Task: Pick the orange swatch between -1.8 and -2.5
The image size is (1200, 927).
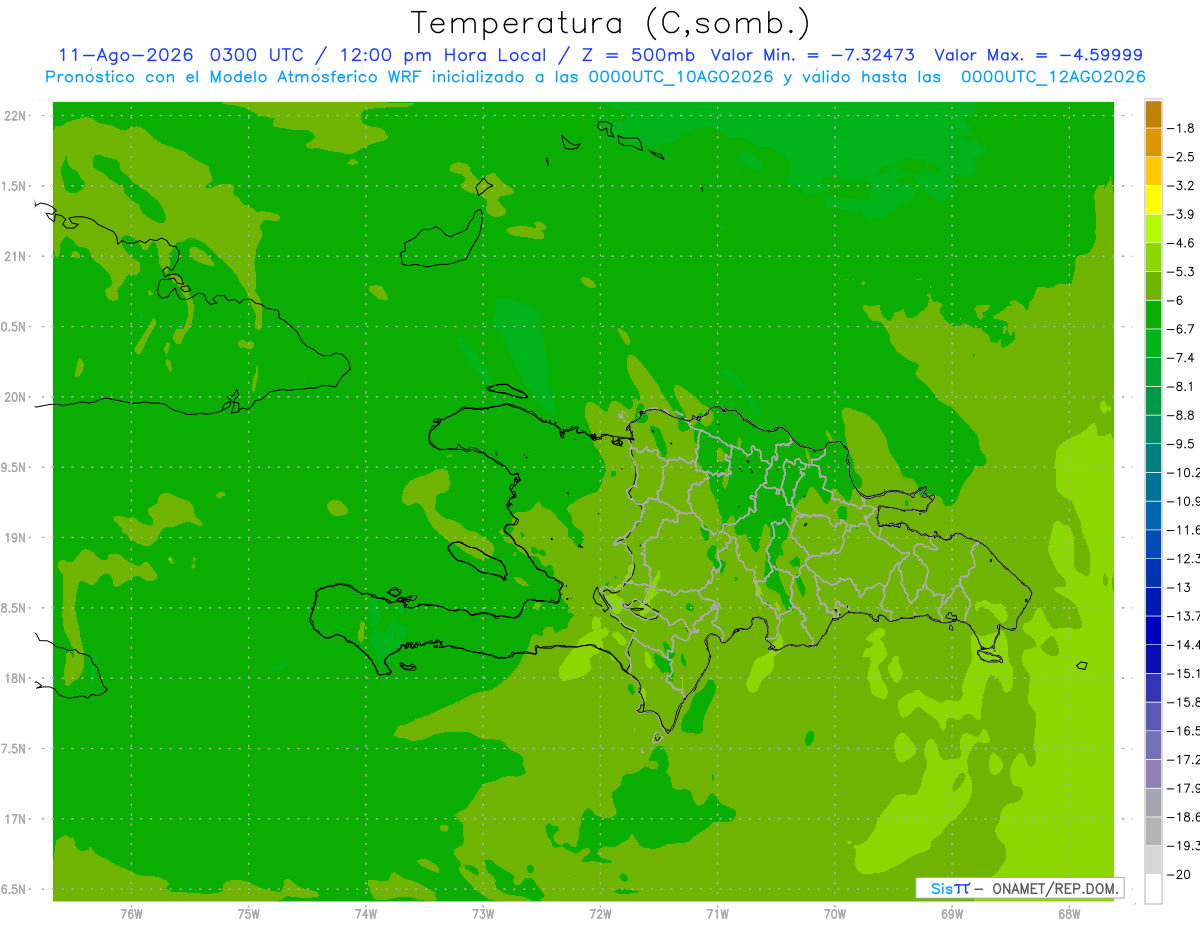Action: (1153, 143)
